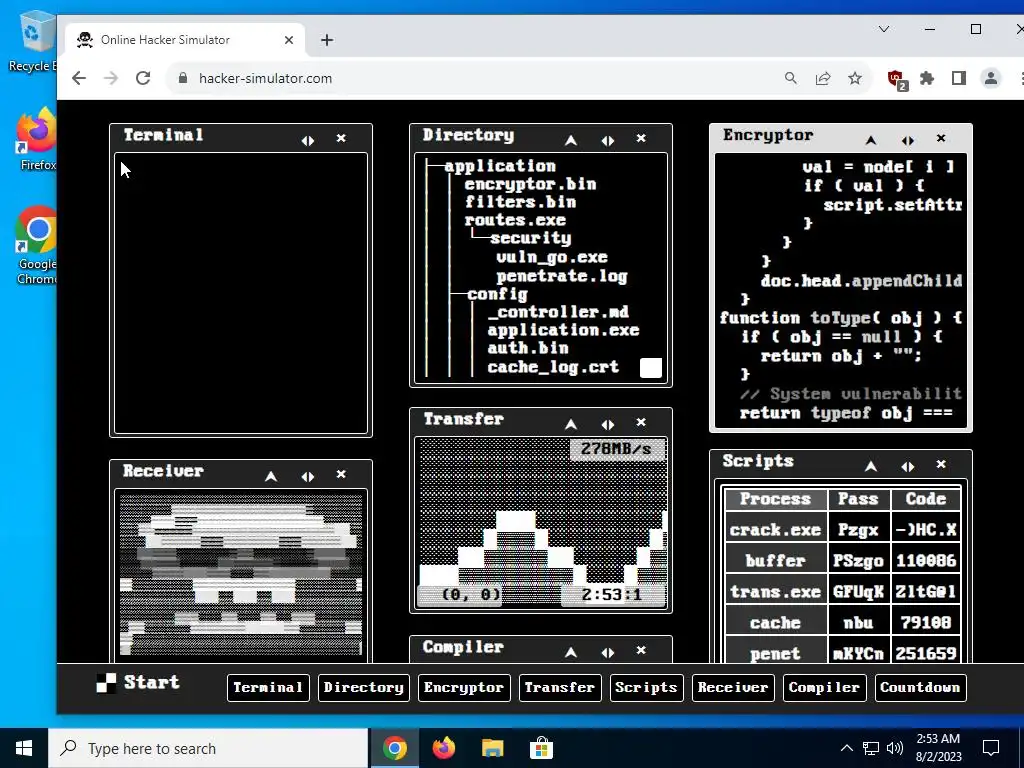1024x768 pixels.
Task: Click the skull image in Receiver panel
Action: 241,574
